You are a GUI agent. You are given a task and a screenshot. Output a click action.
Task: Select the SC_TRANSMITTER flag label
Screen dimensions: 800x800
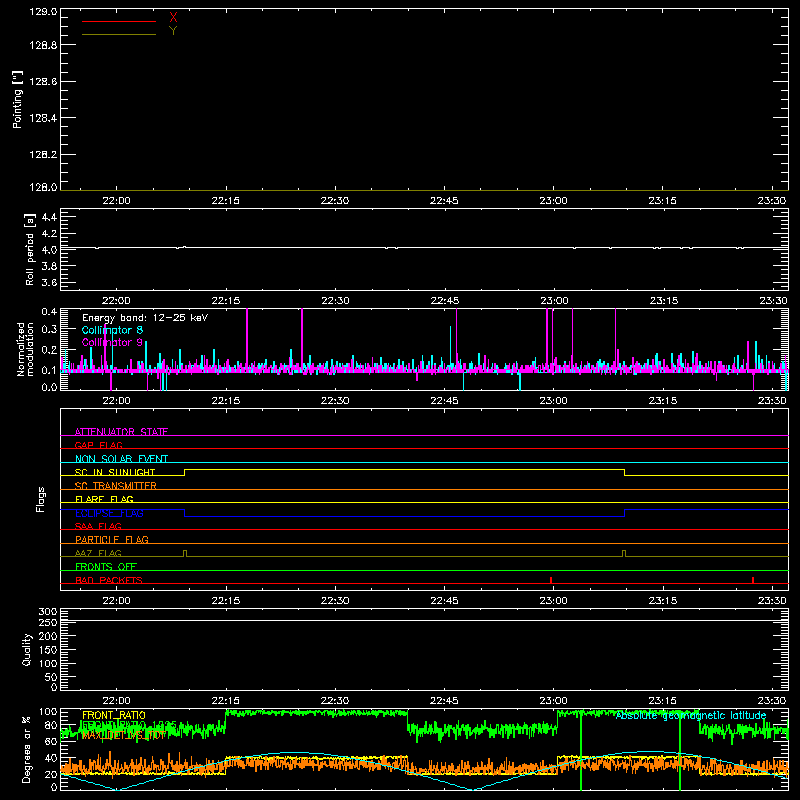tap(116, 486)
